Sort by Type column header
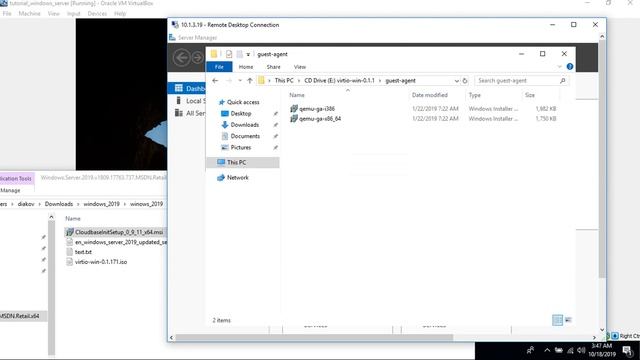Image resolution: width=640 pixels, height=360 pixels. 474,95
